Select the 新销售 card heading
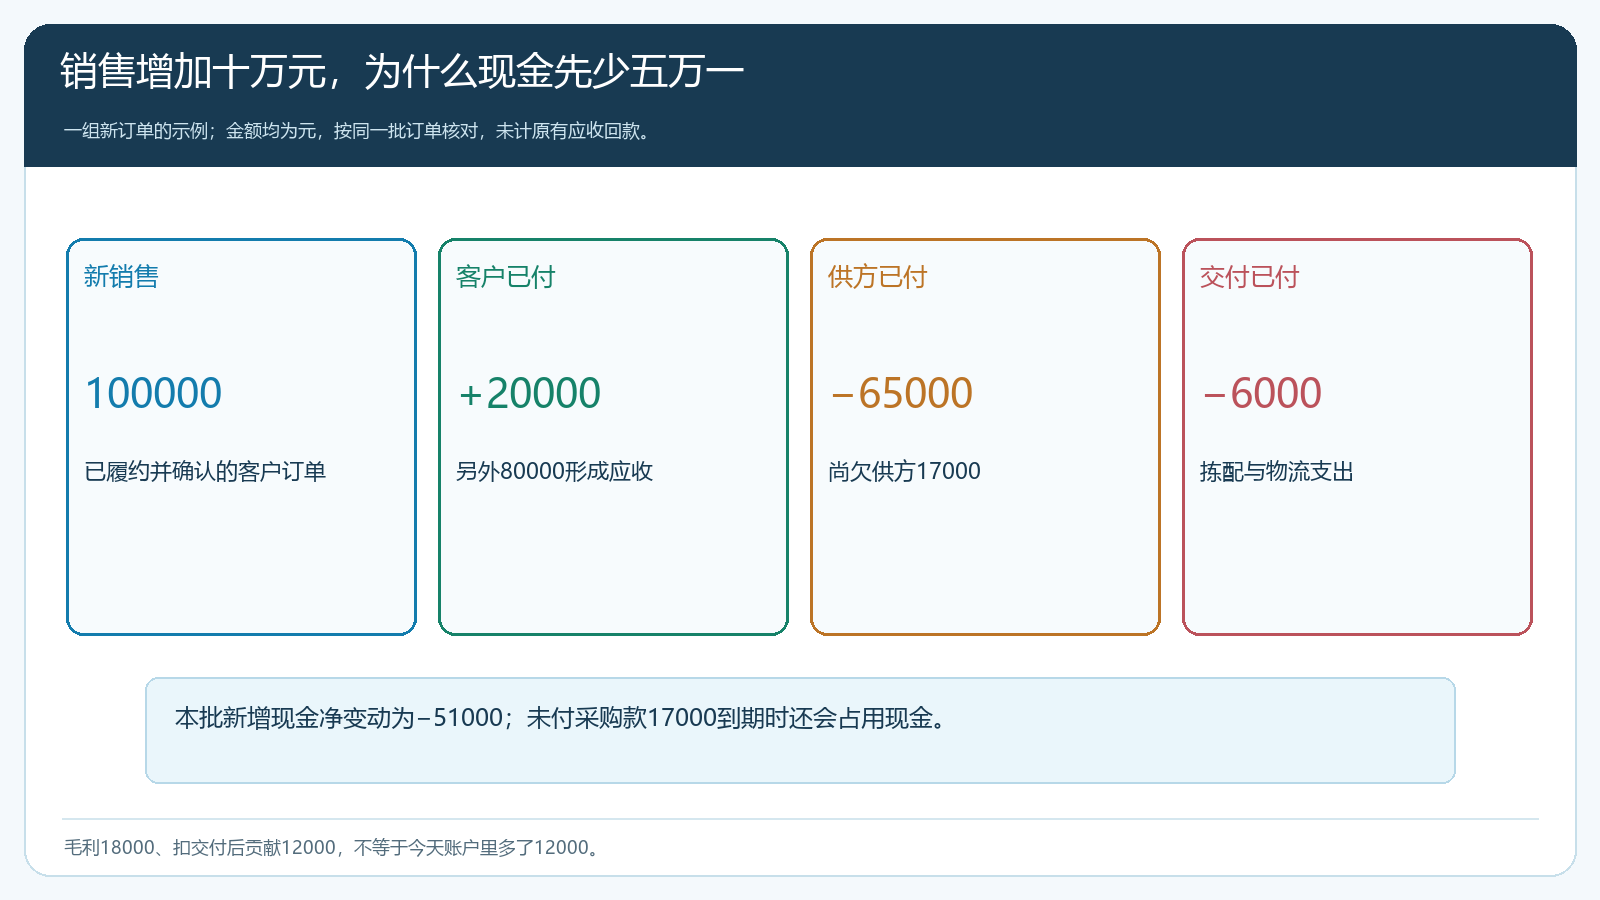Viewport: 1600px width, 900px height. point(121,277)
